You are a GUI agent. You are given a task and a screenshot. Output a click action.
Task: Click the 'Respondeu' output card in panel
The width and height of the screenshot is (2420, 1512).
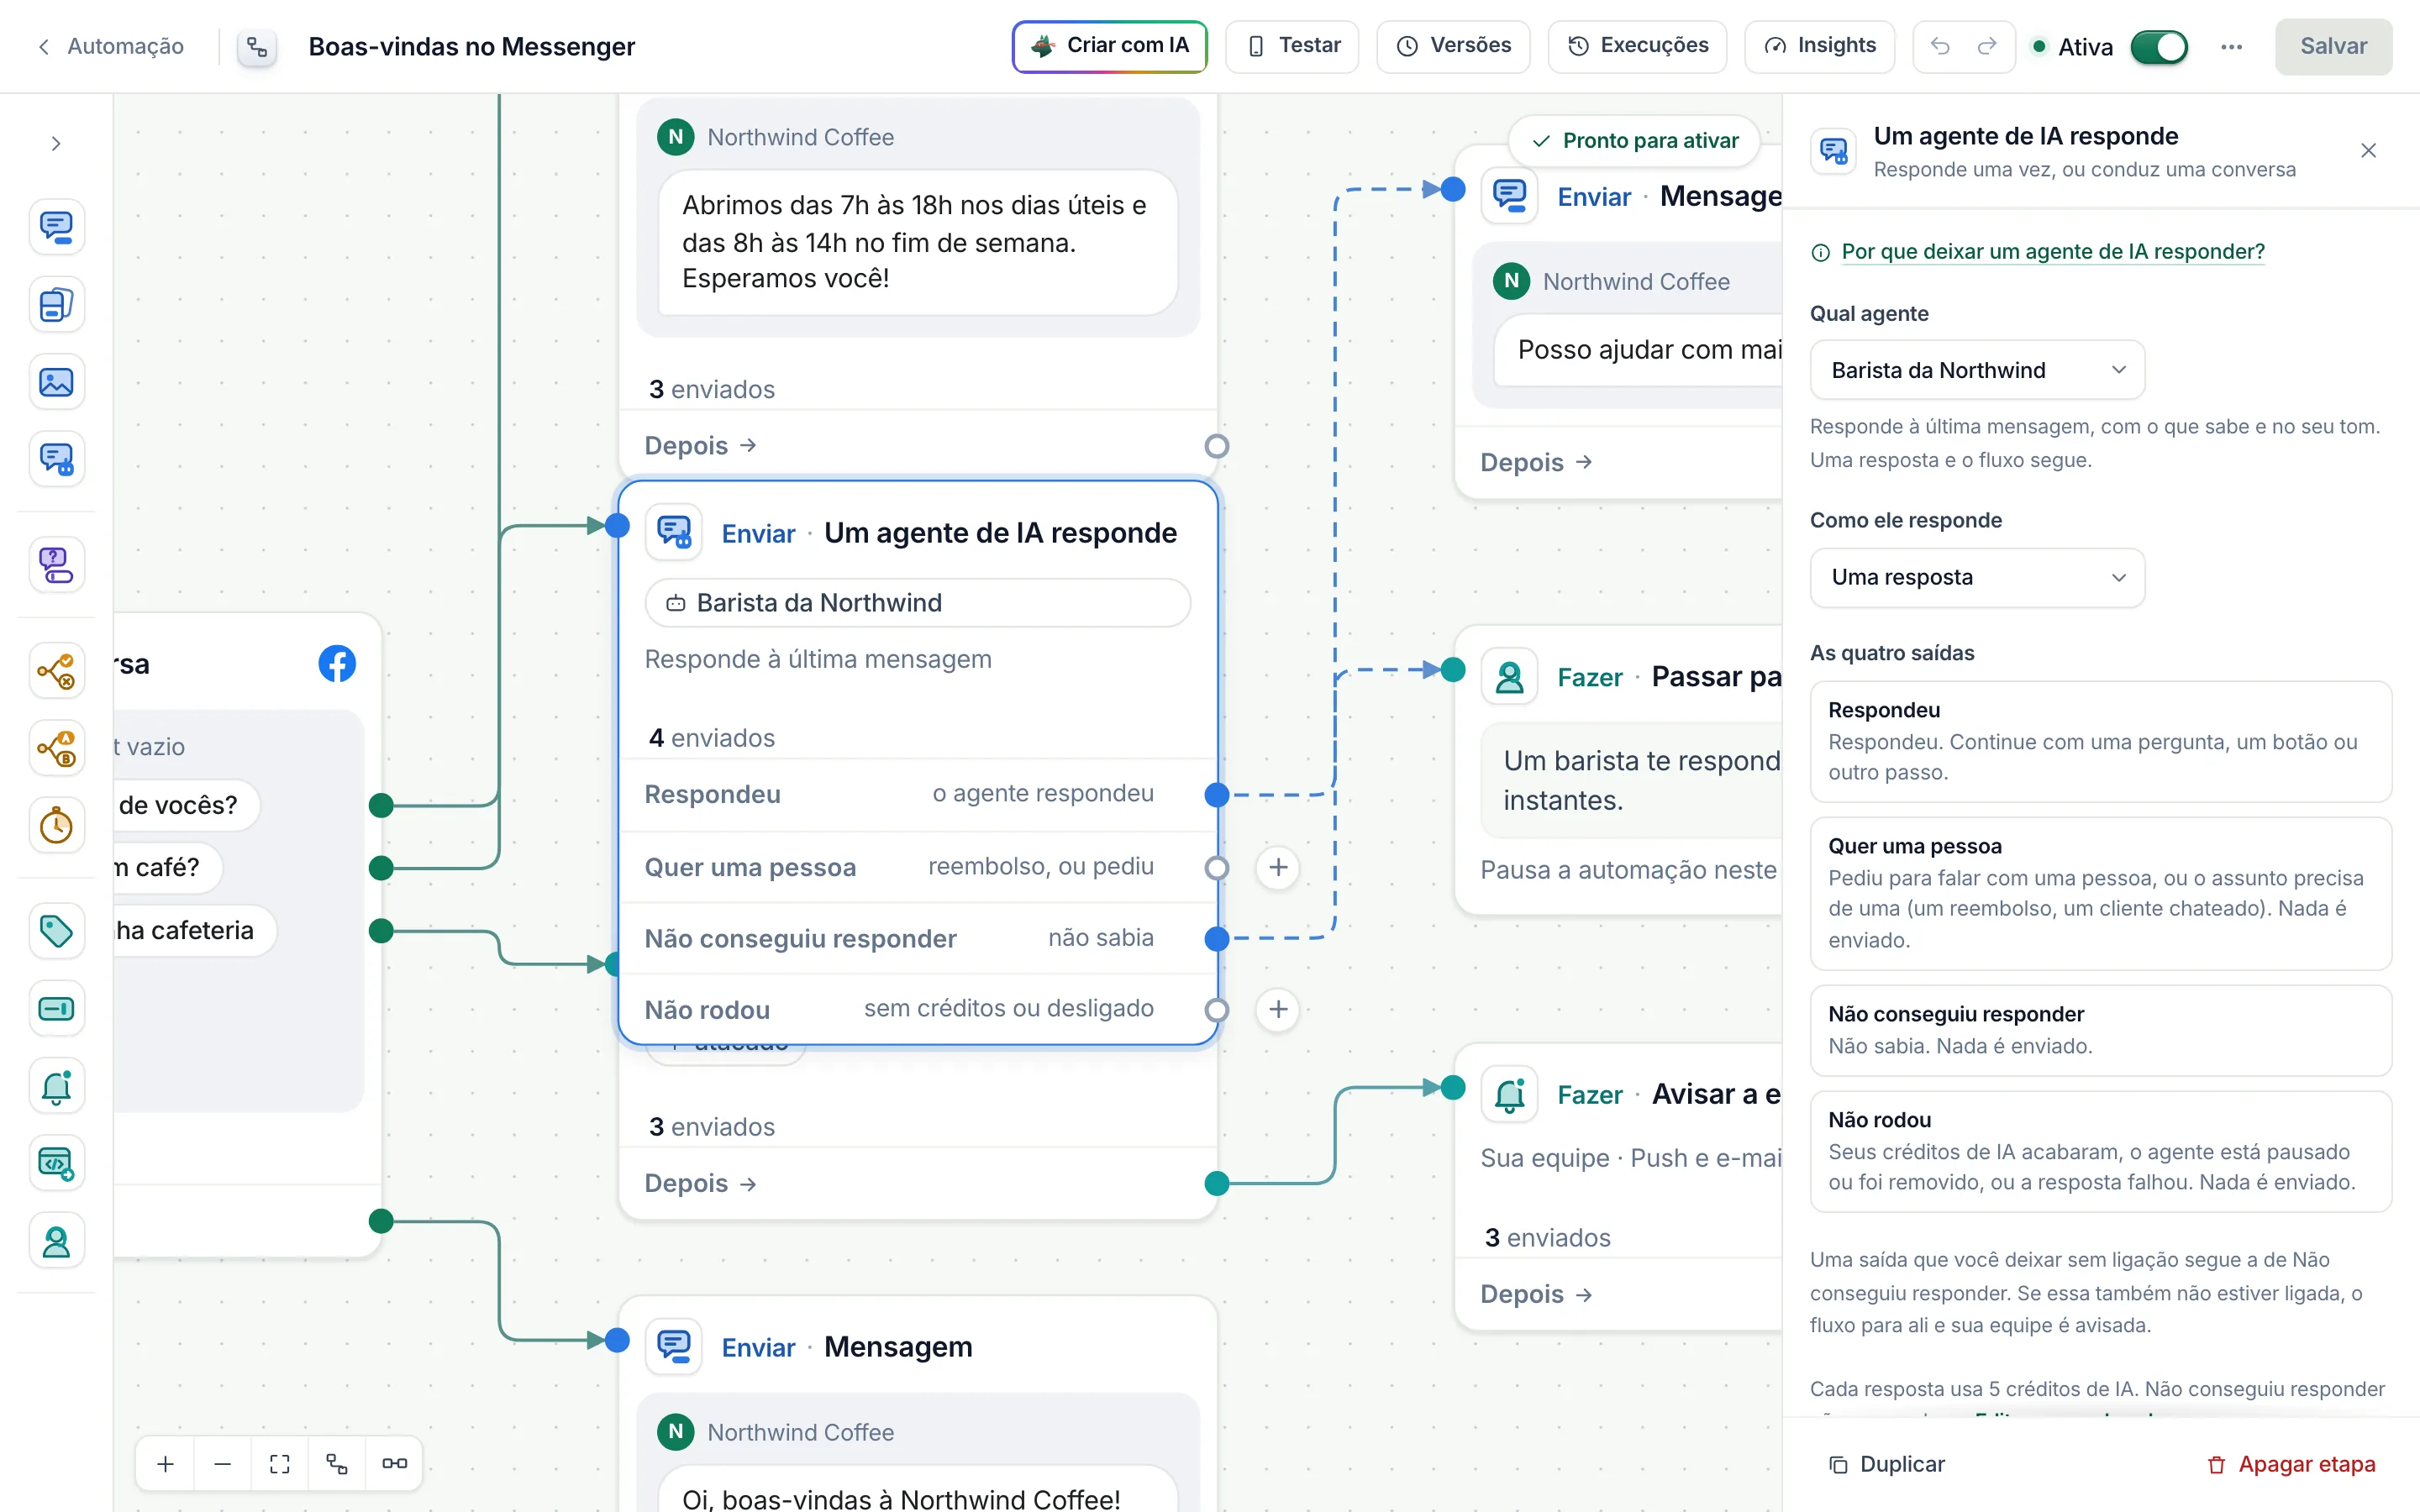pos(2100,741)
